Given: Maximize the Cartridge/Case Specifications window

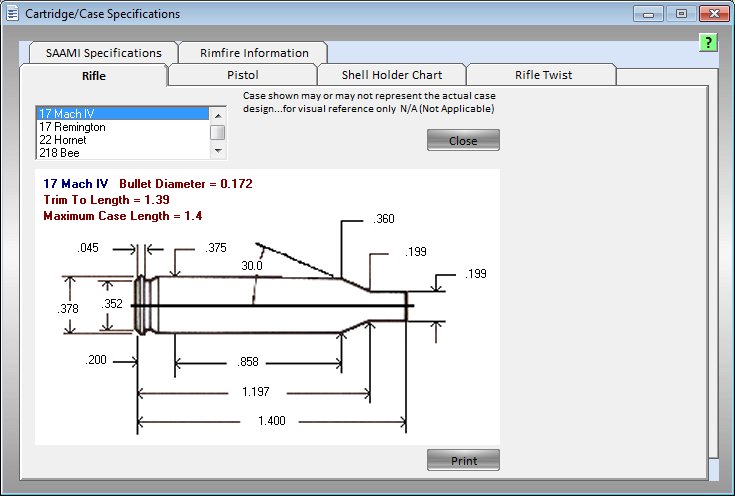Looking at the screenshot, I should (681, 14).
